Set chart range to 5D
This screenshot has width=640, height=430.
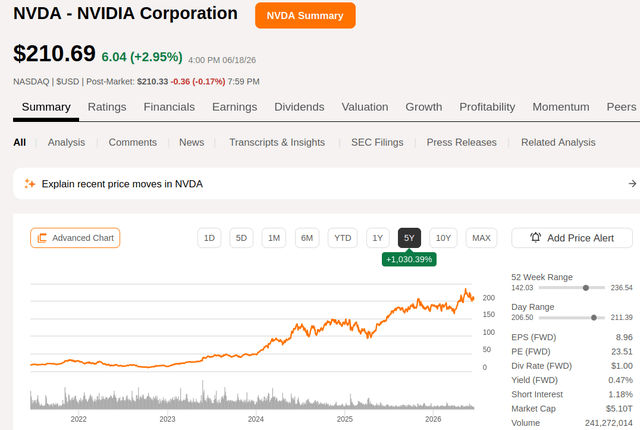click(x=241, y=238)
